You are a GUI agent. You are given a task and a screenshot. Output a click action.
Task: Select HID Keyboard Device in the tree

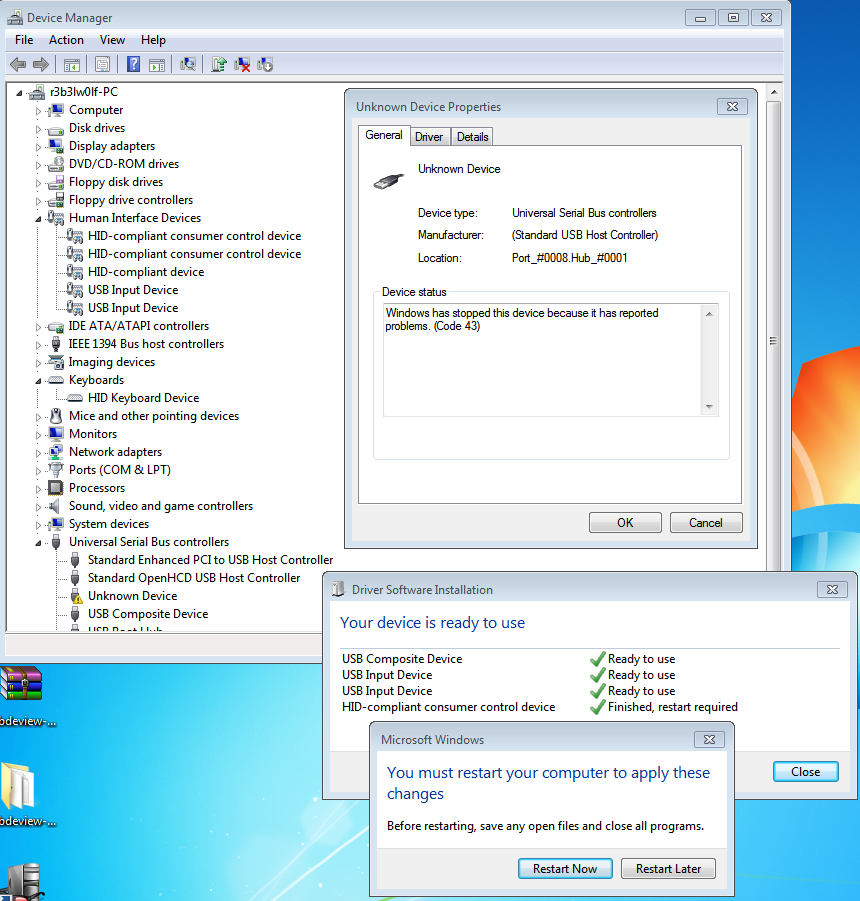[x=143, y=398]
